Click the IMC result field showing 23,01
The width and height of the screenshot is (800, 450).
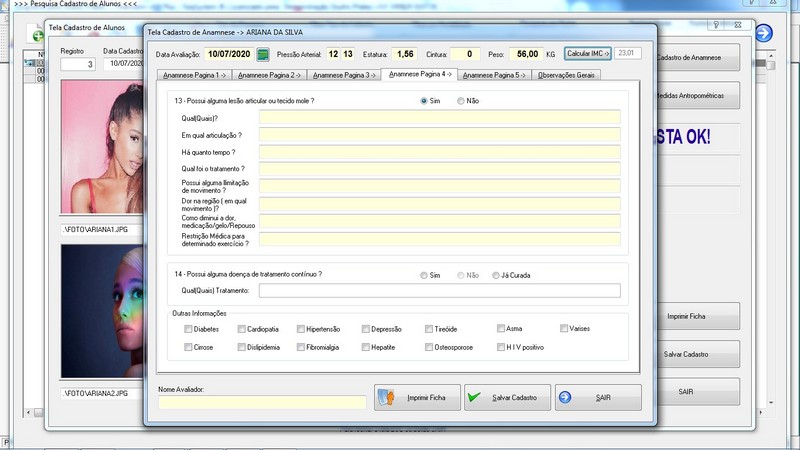pyautogui.click(x=628, y=53)
